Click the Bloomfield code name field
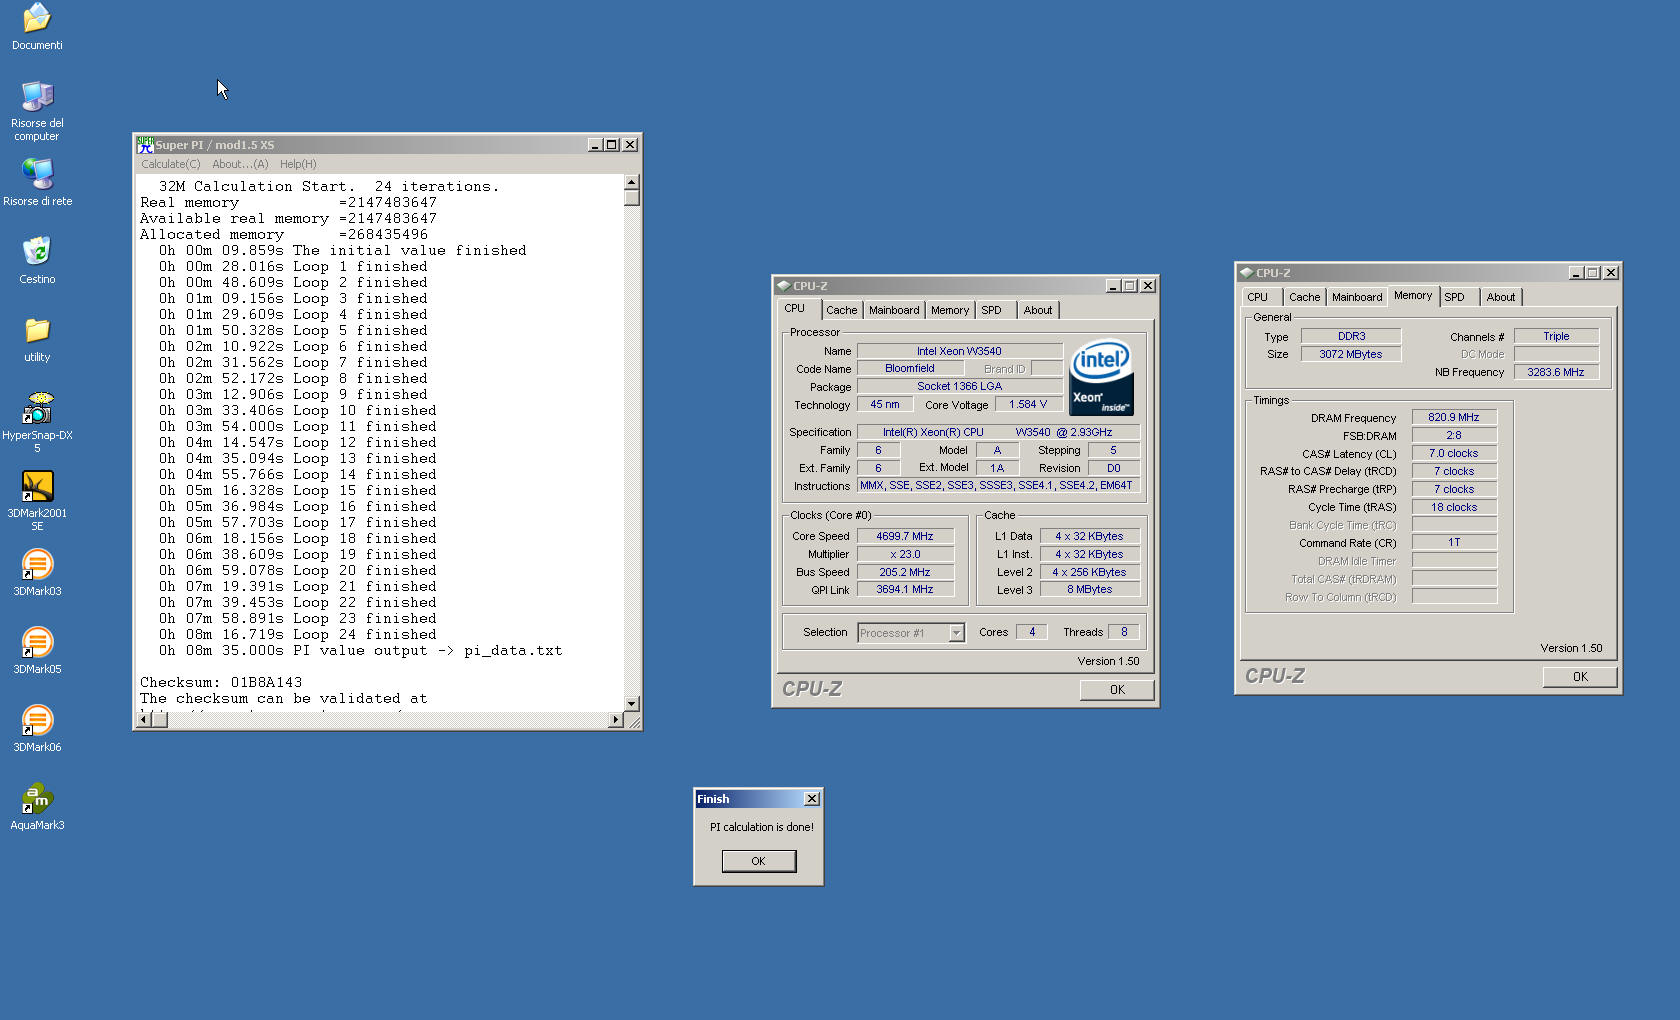1680x1020 pixels. click(910, 369)
